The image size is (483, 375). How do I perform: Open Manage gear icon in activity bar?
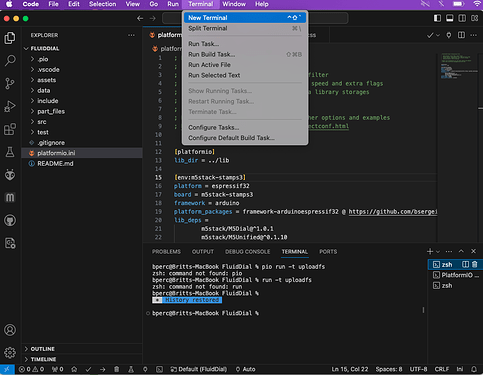[x=10, y=352]
